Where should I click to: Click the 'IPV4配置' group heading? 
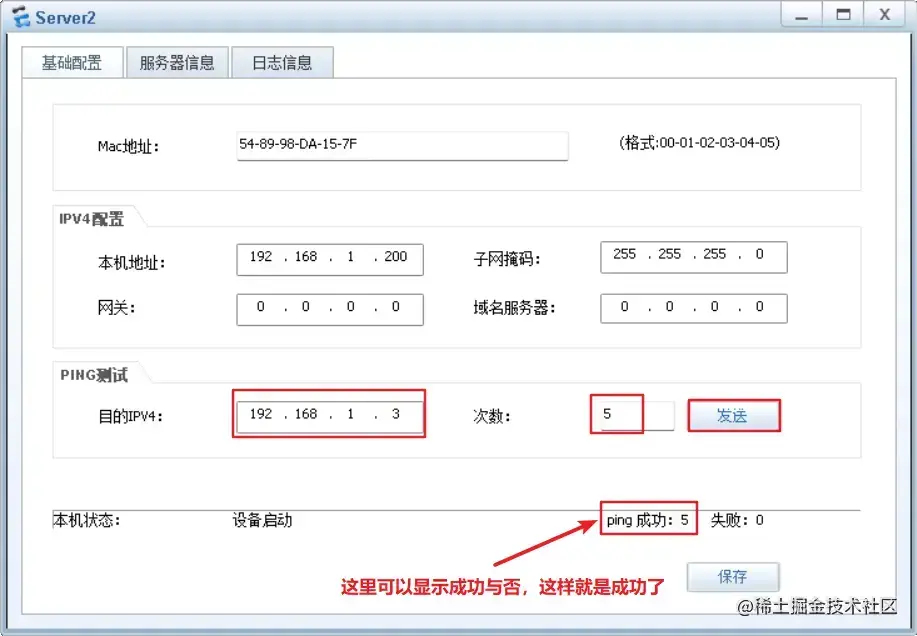[91, 219]
